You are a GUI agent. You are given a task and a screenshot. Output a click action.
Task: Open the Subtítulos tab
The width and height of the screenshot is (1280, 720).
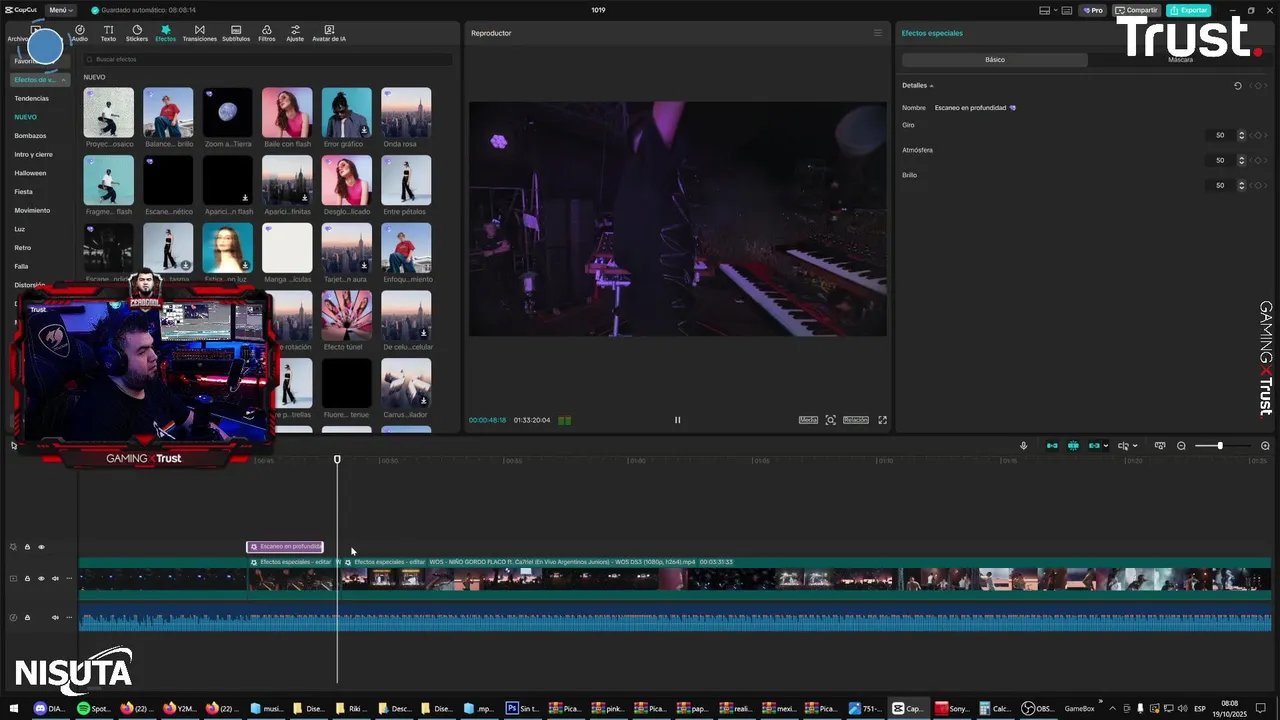click(236, 34)
